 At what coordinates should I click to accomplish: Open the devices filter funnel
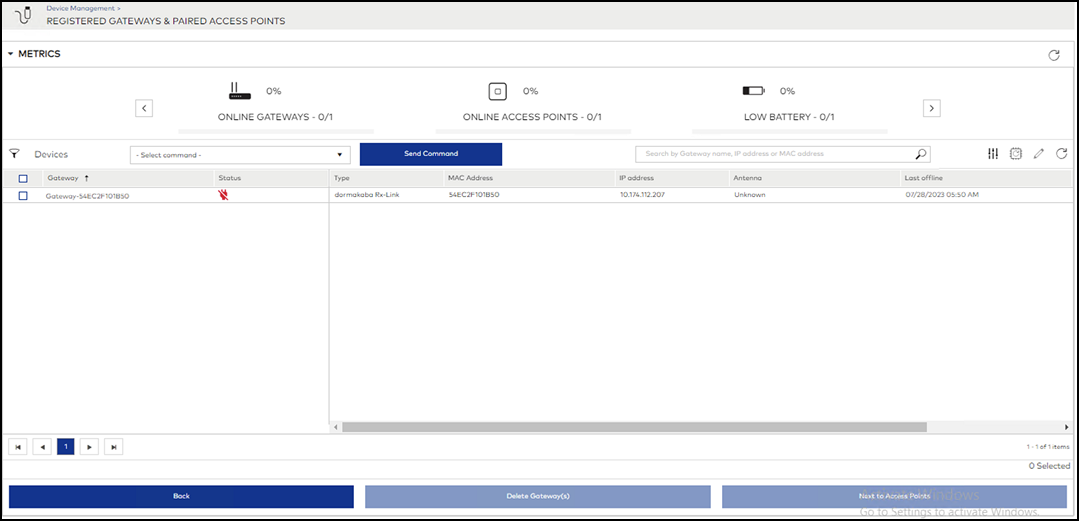point(14,154)
